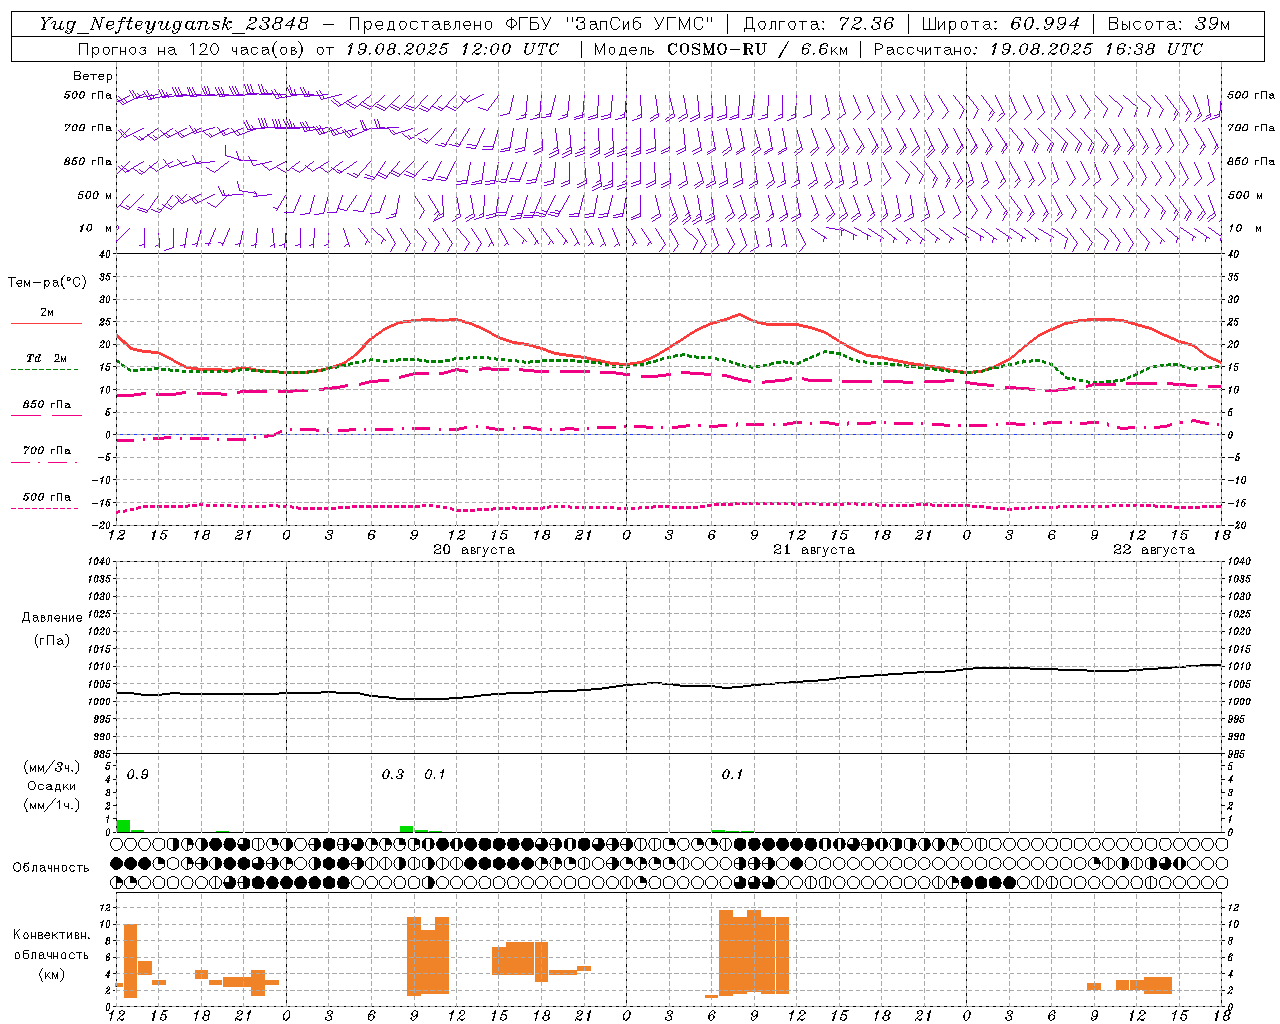
Task: Click the Осадки panel label
Action: point(52,786)
